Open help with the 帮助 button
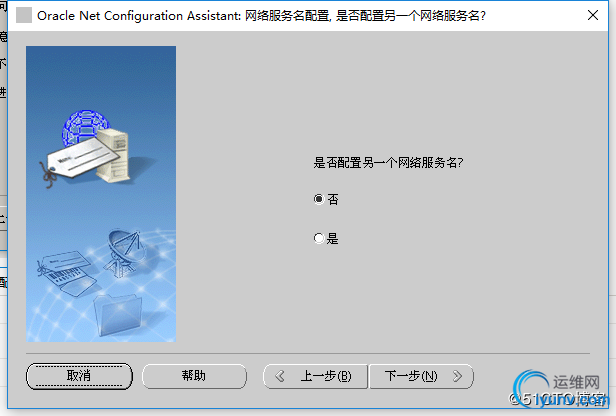 click(x=194, y=376)
